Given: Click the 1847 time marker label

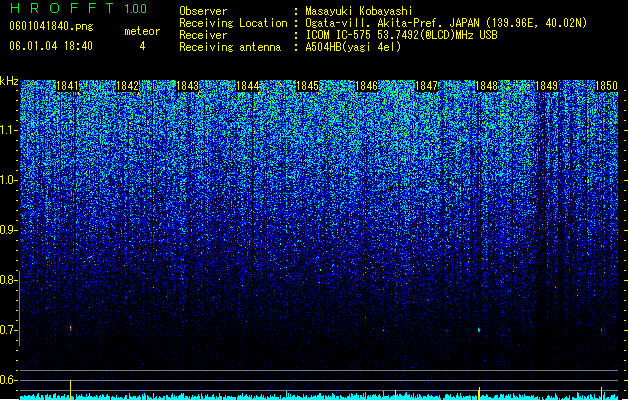Looking at the screenshot, I should (426, 86).
